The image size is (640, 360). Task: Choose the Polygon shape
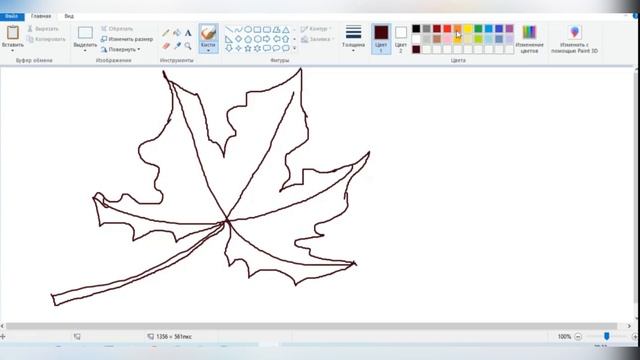(x=276, y=29)
